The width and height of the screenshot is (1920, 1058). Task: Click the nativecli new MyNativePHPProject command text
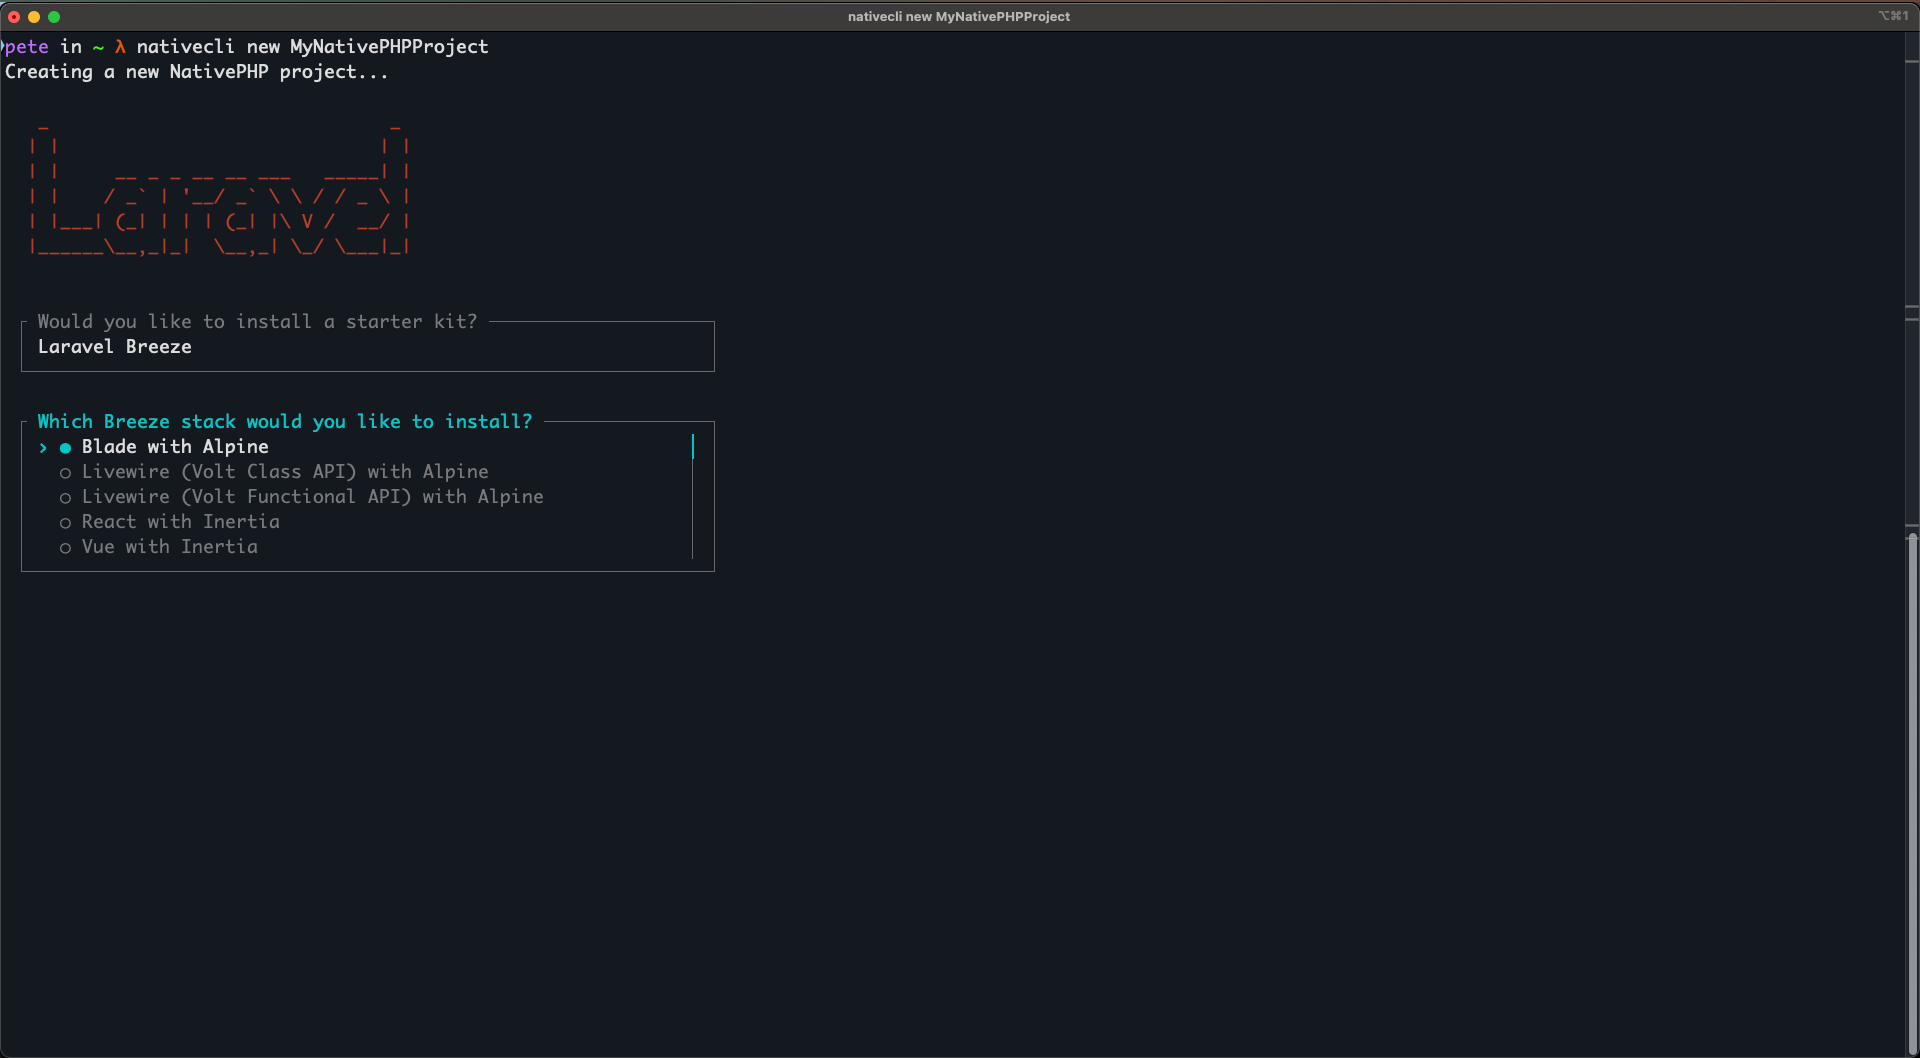pyautogui.click(x=313, y=47)
